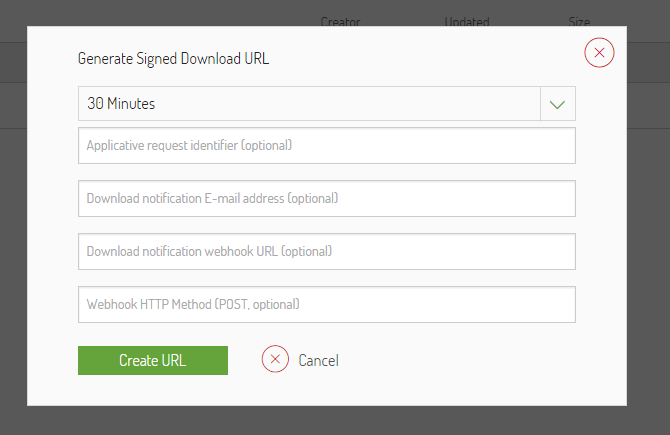Activate the optional request identifier text box
The width and height of the screenshot is (670, 435).
(x=326, y=145)
